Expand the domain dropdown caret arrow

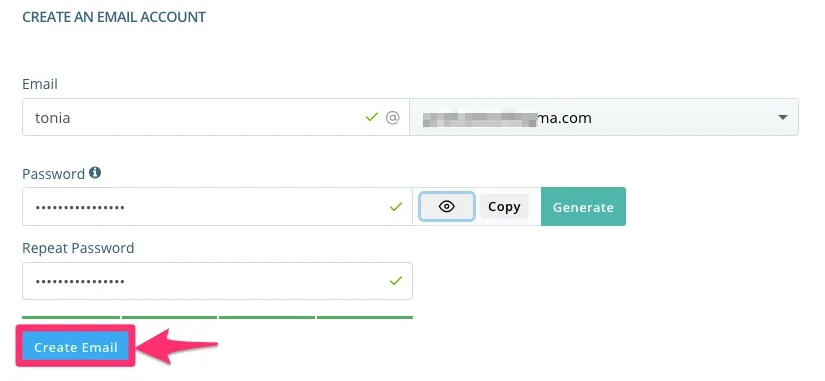(x=783, y=117)
